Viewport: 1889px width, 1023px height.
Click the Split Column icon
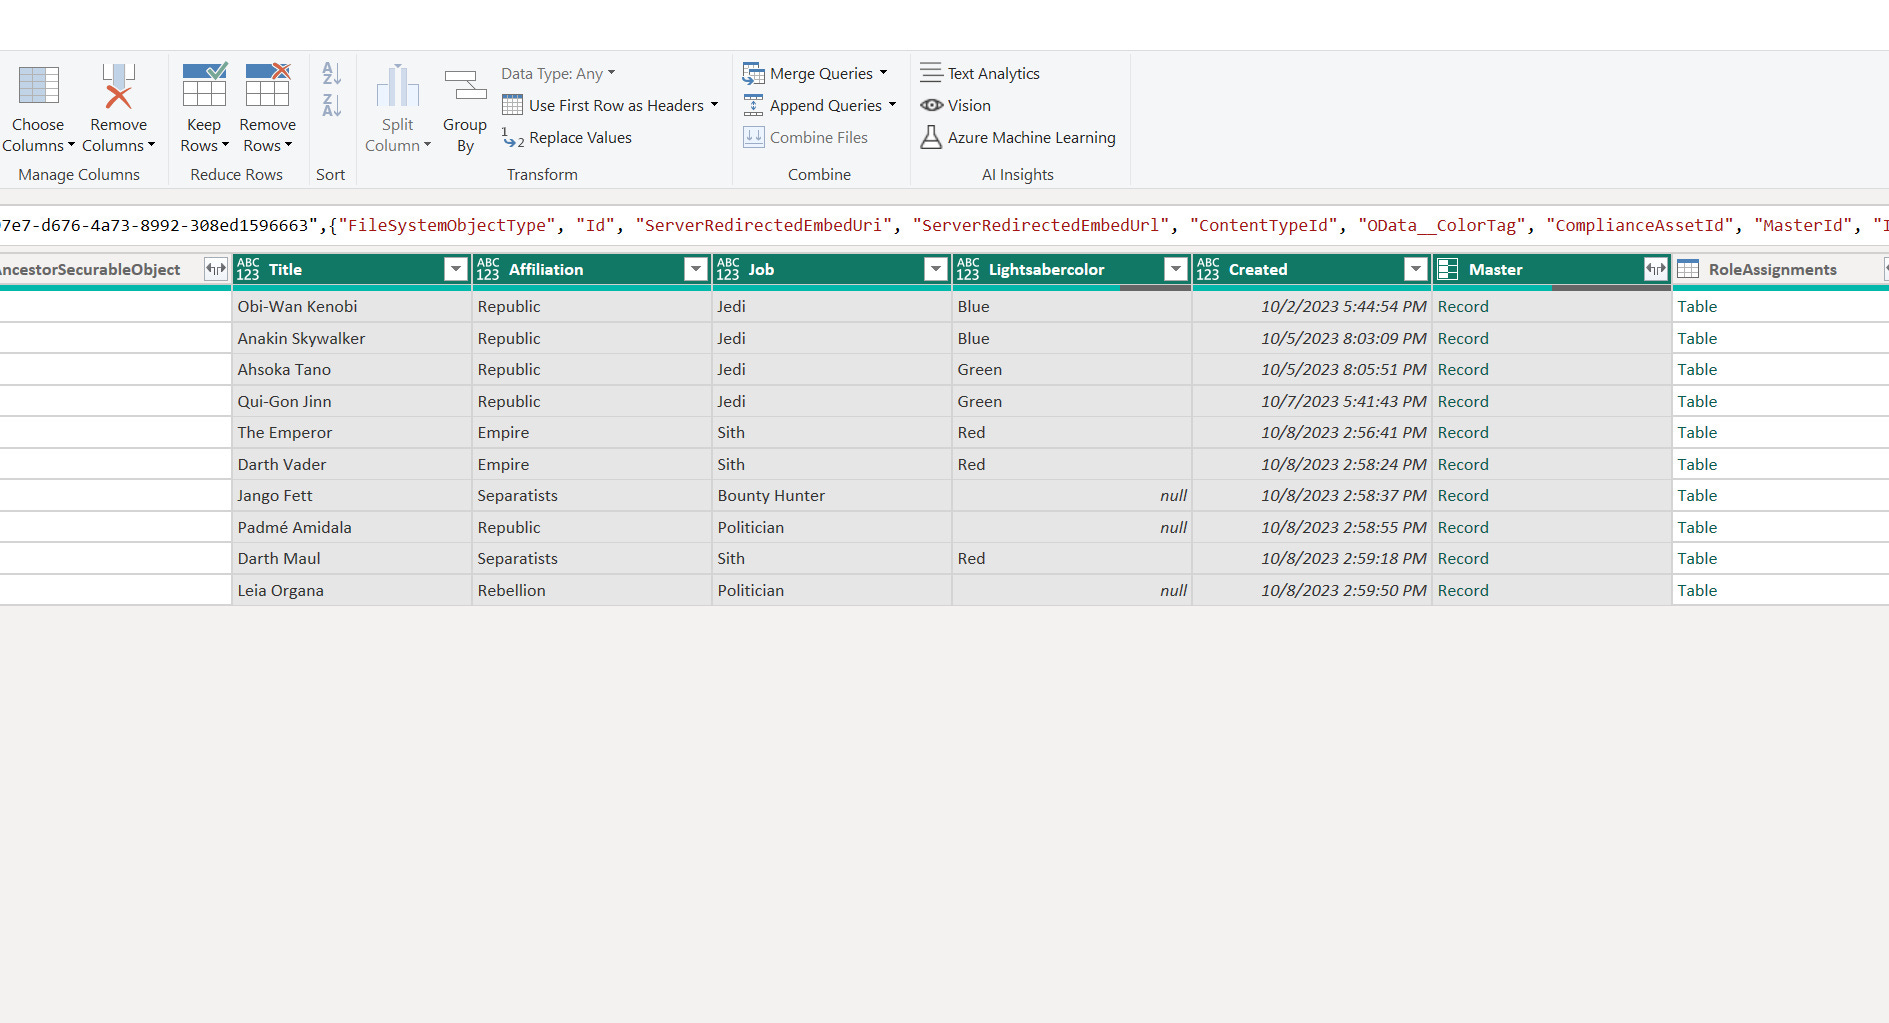tap(398, 86)
